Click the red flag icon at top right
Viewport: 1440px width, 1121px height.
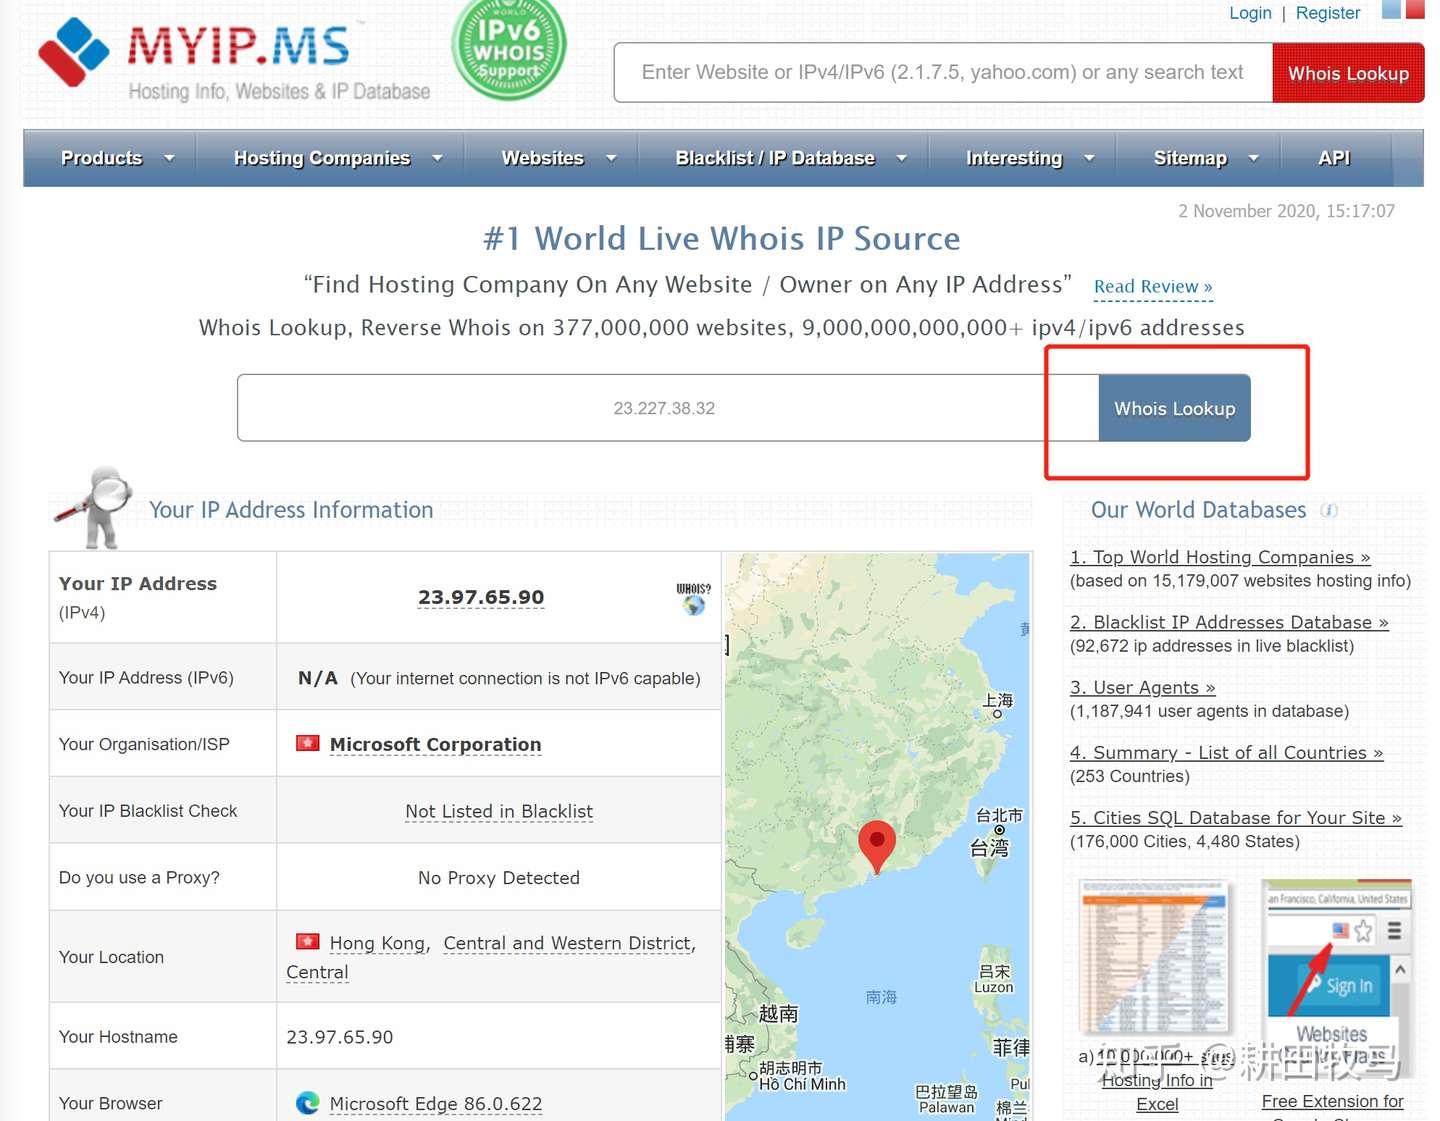(x=1415, y=10)
